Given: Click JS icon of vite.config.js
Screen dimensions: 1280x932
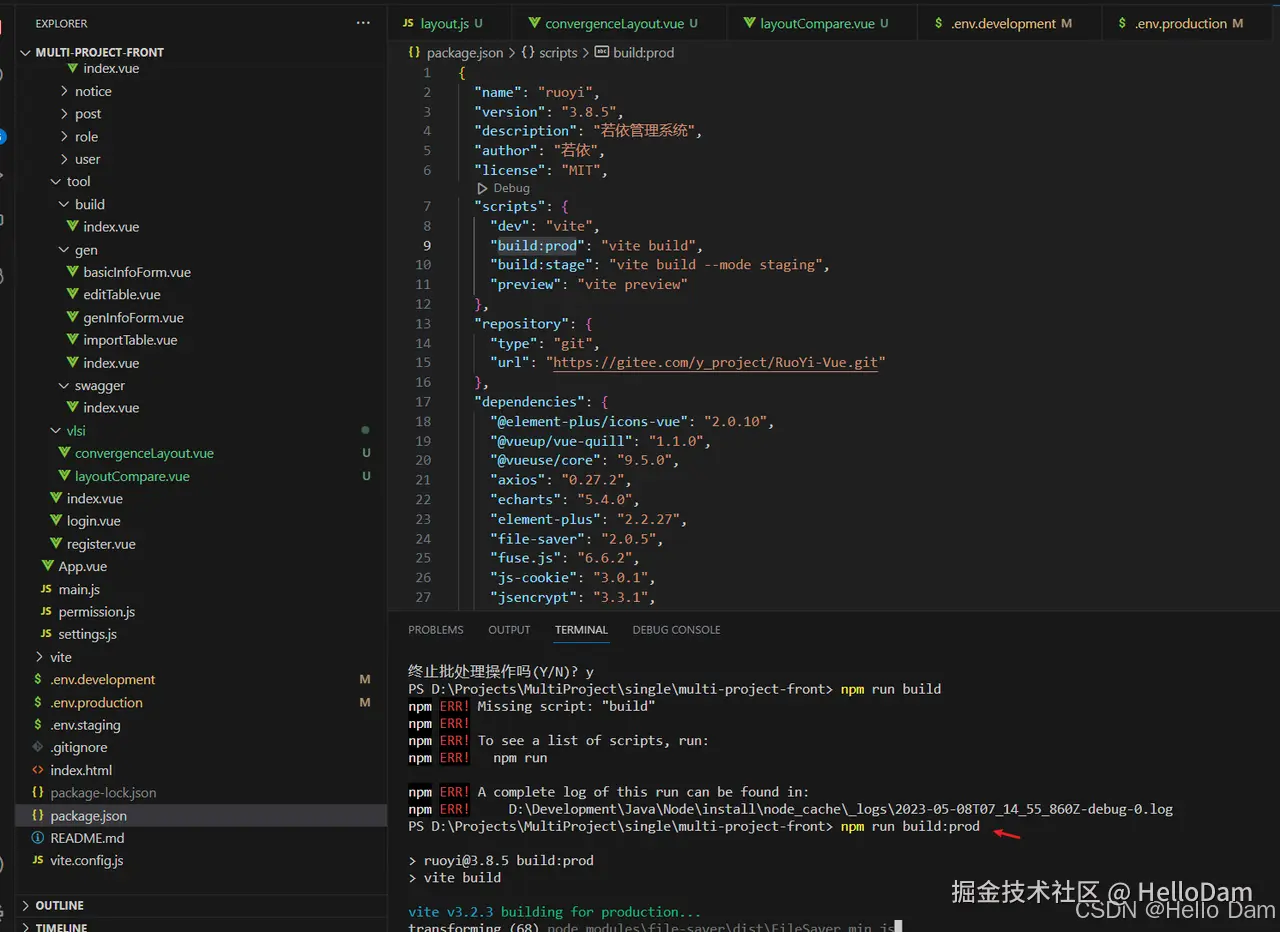Looking at the screenshot, I should pyautogui.click(x=38, y=860).
